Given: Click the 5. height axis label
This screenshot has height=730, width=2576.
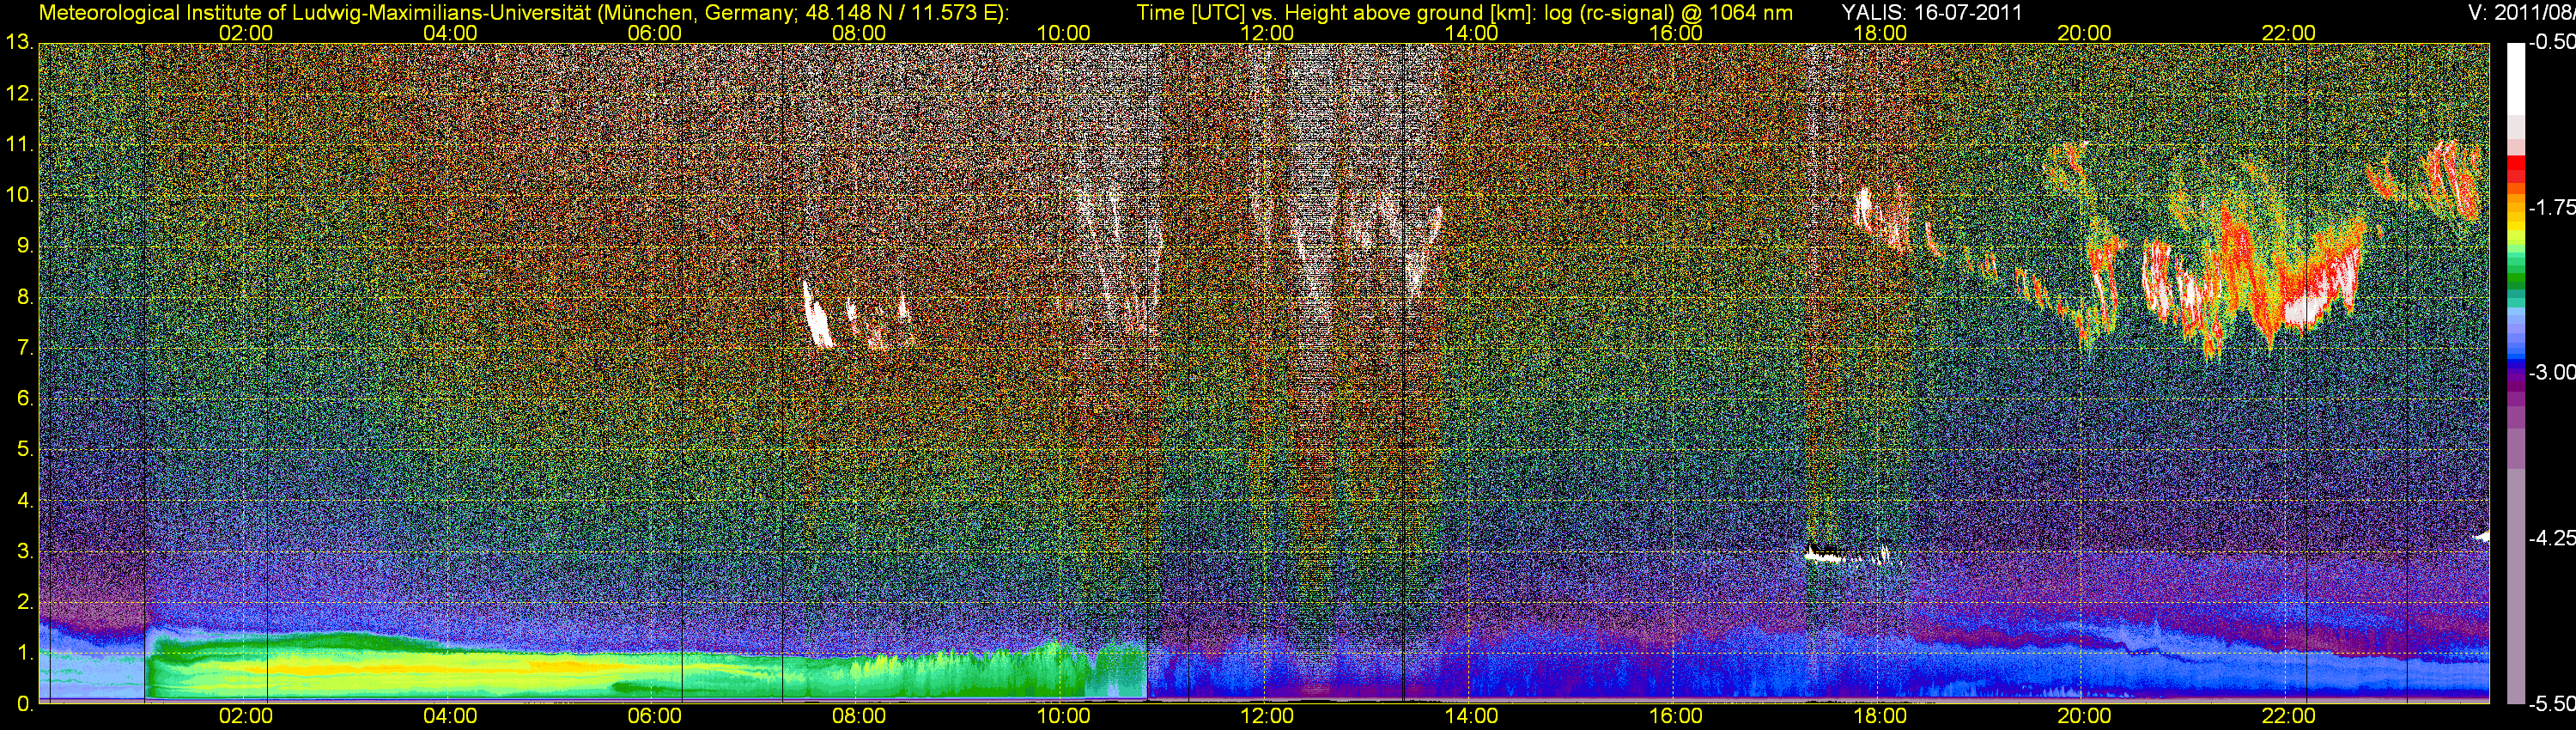Looking at the screenshot, I should (25, 449).
